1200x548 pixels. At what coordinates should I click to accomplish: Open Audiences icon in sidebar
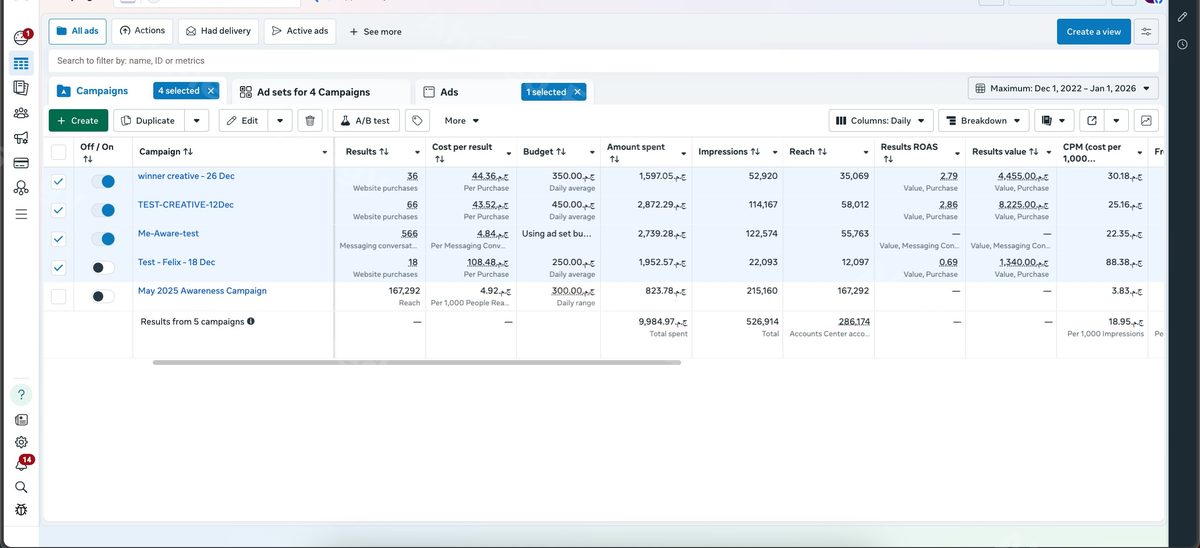(21, 113)
